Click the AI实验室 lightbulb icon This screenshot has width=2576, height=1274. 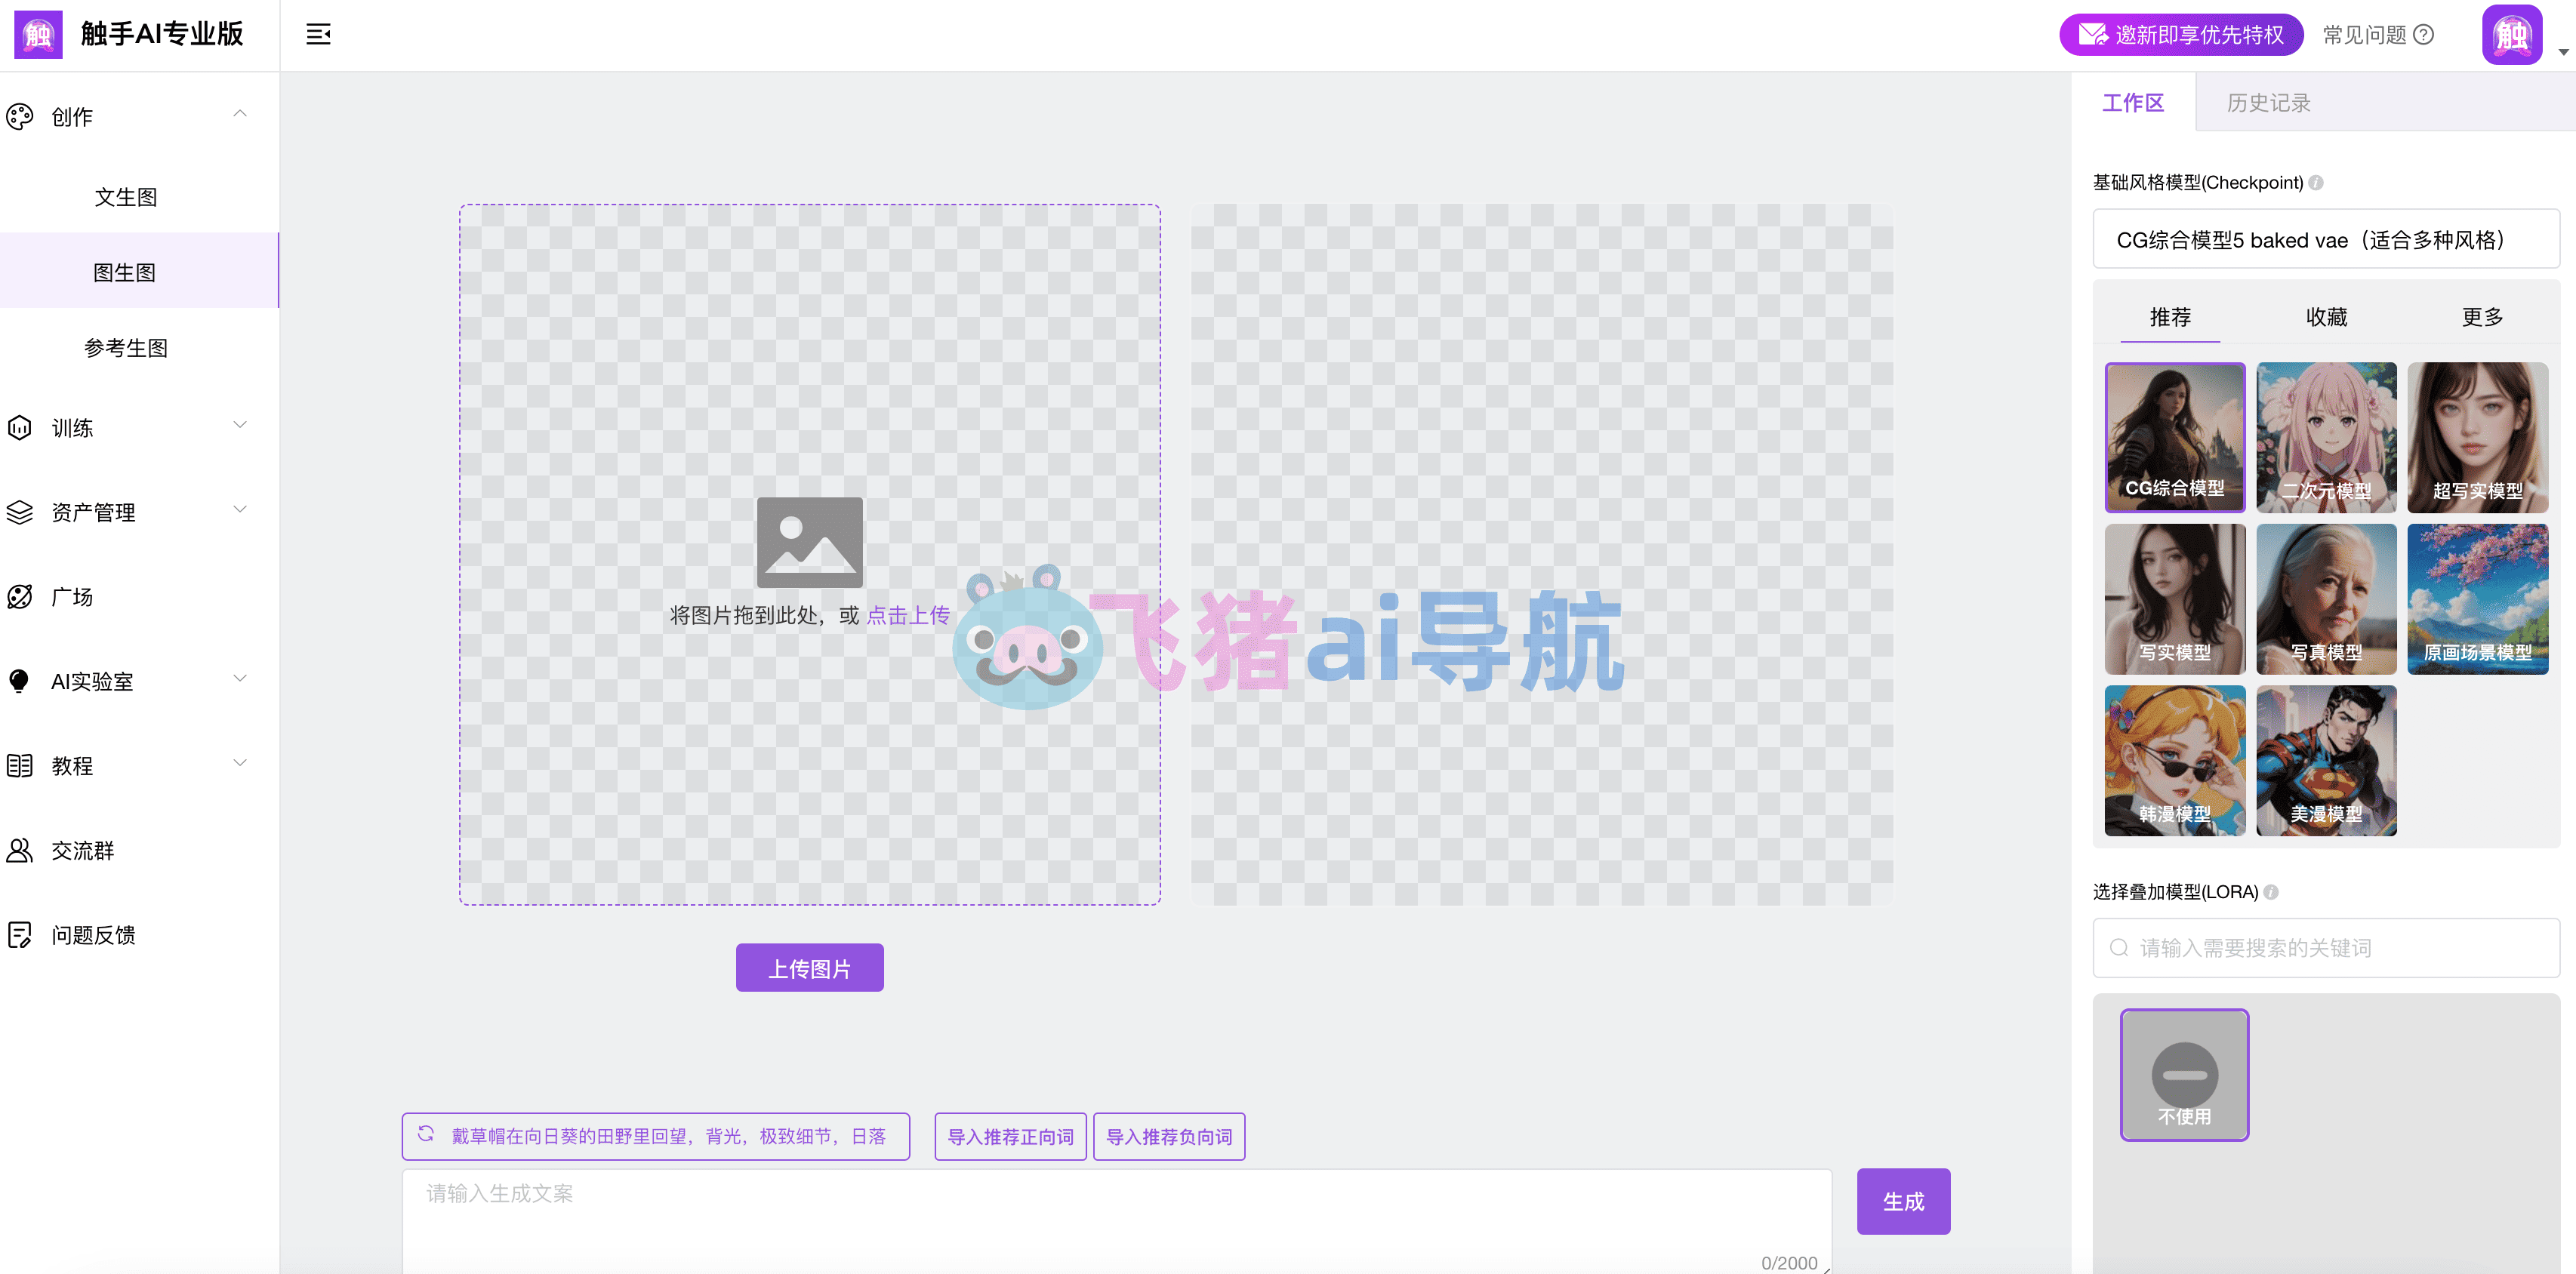tap(20, 681)
